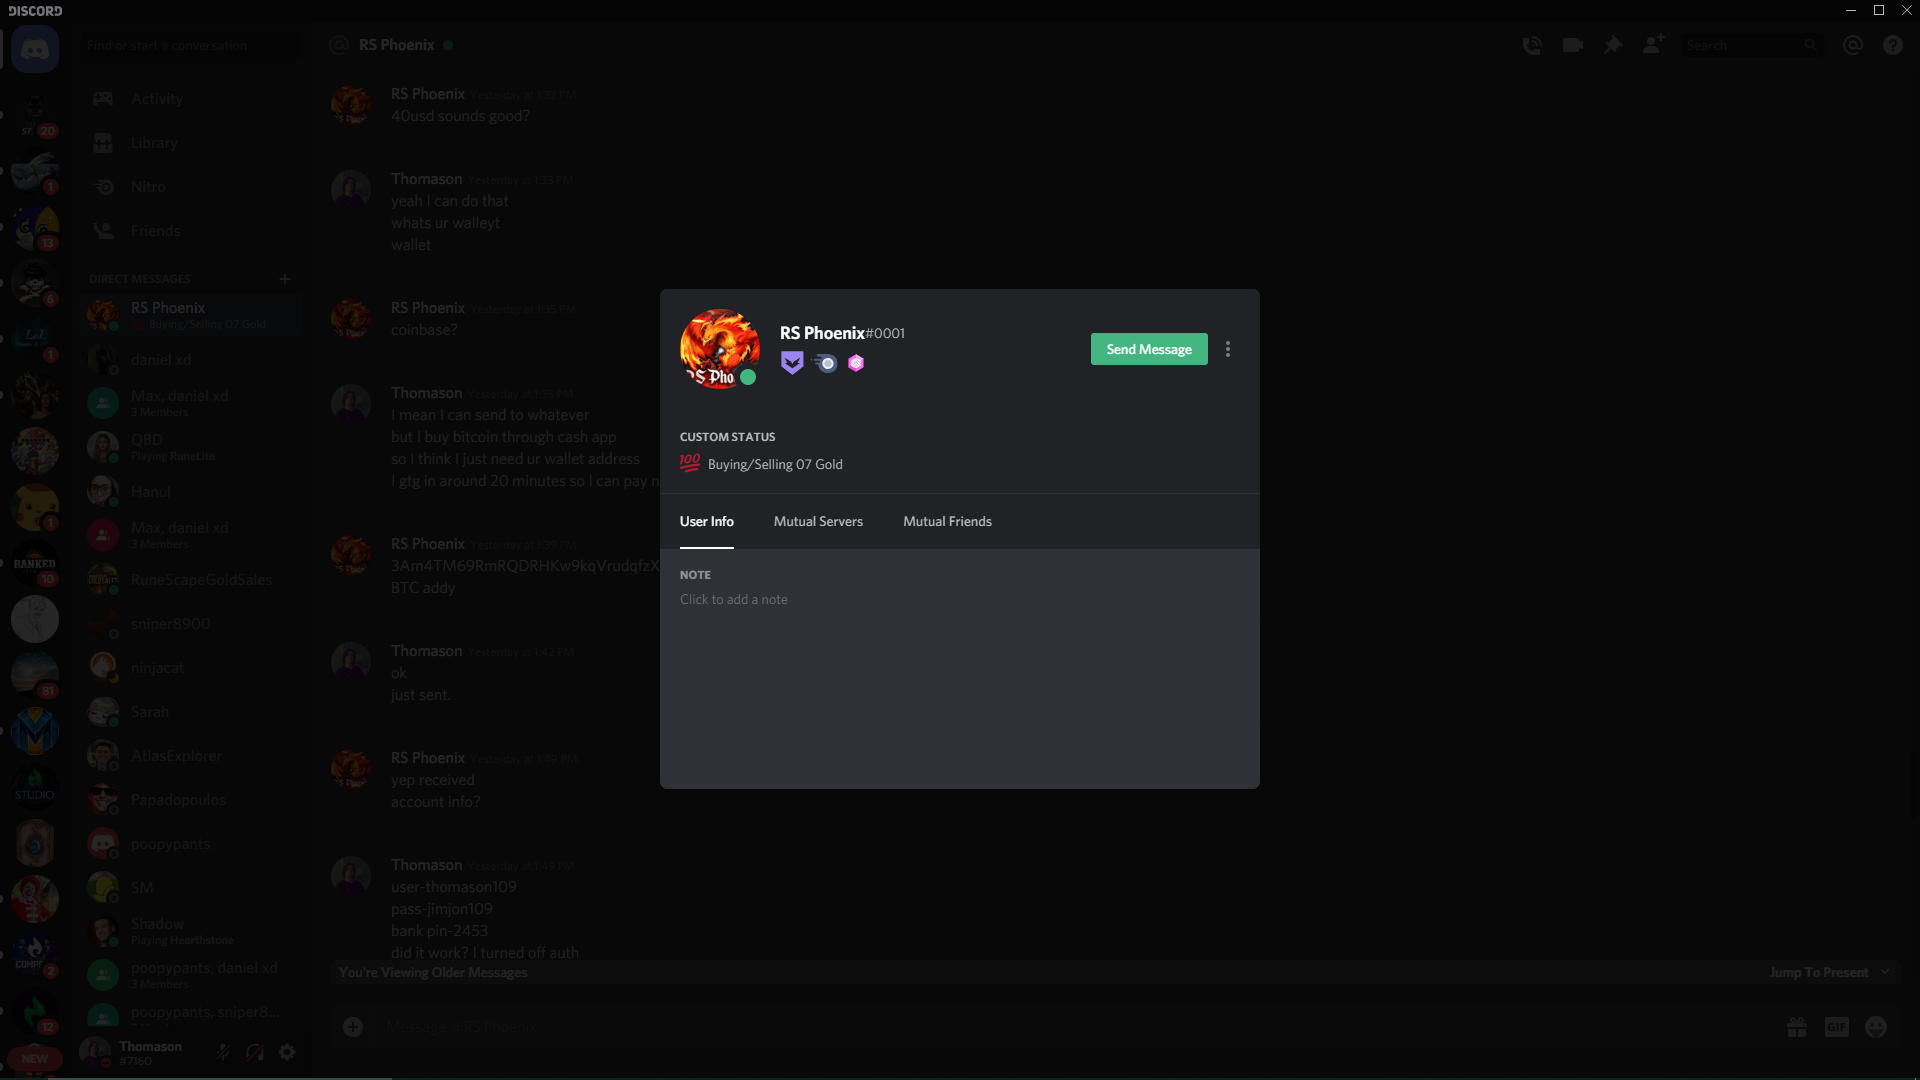The height and width of the screenshot is (1080, 1920).
Task: Open the Library section
Action: click(x=190, y=142)
